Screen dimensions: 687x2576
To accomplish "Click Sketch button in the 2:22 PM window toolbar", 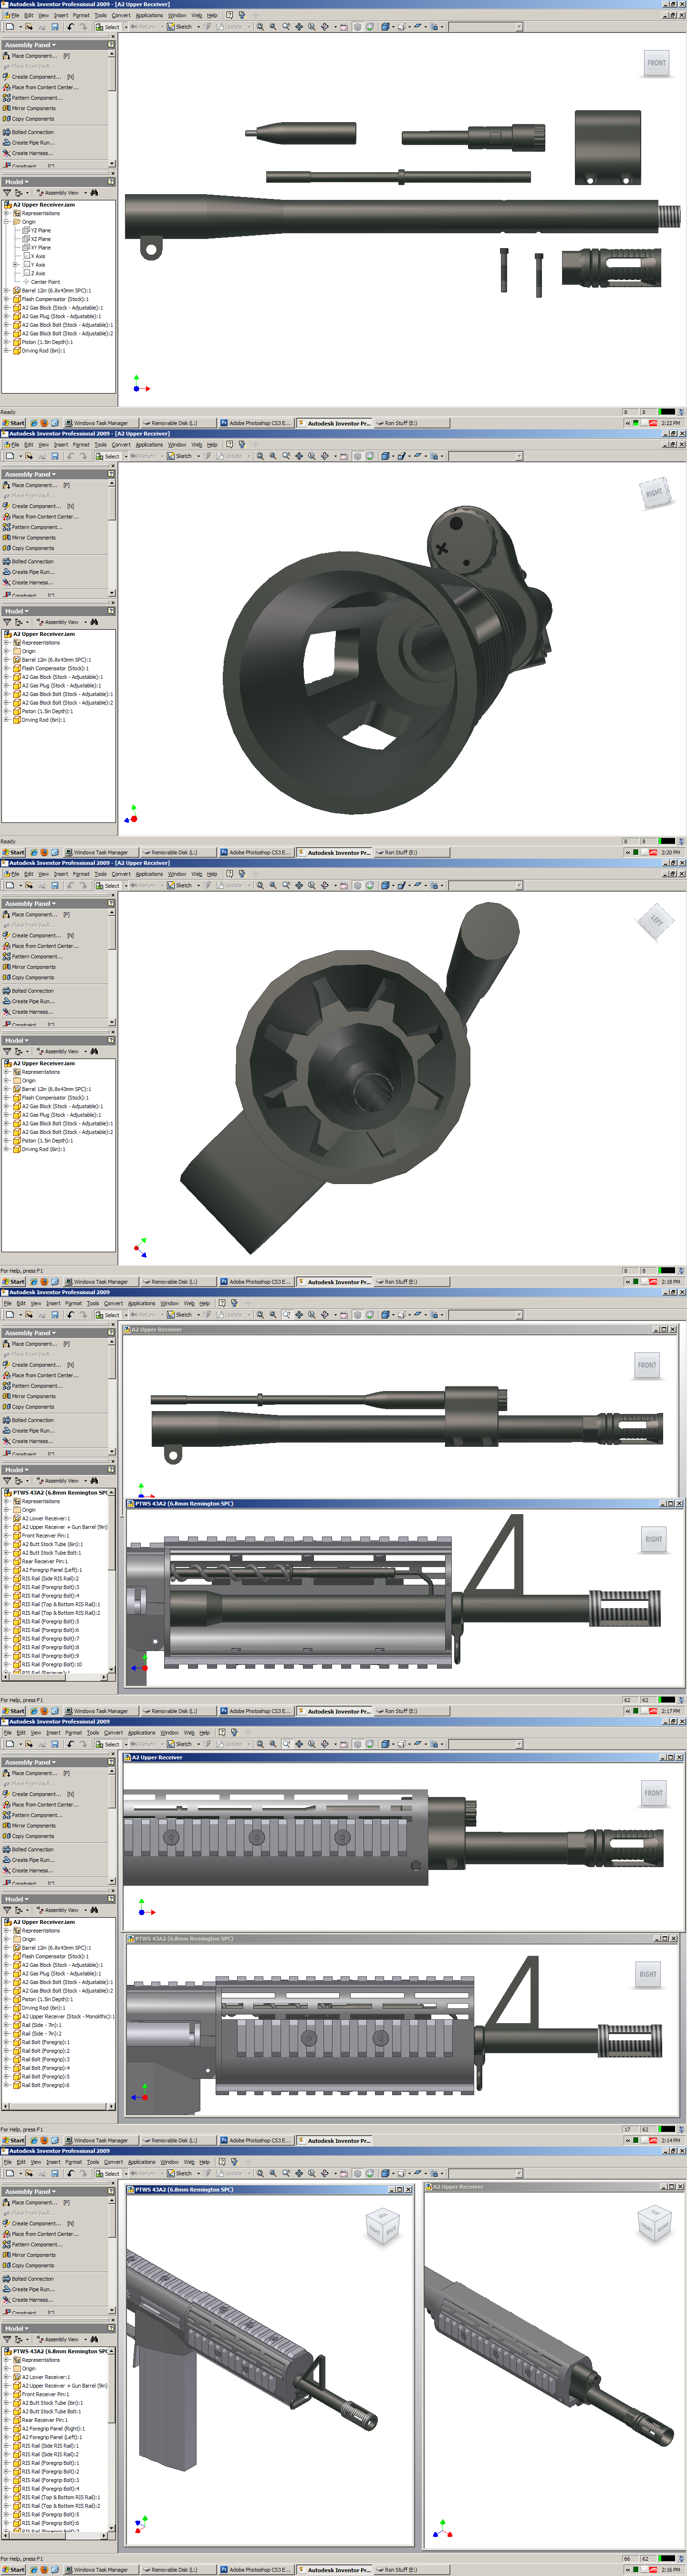I will coord(180,27).
